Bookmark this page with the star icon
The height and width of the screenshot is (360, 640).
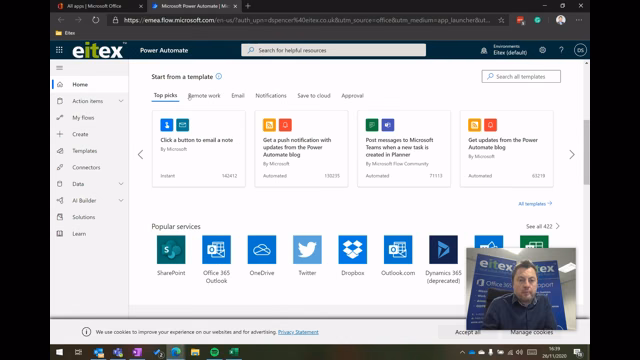(x=501, y=20)
